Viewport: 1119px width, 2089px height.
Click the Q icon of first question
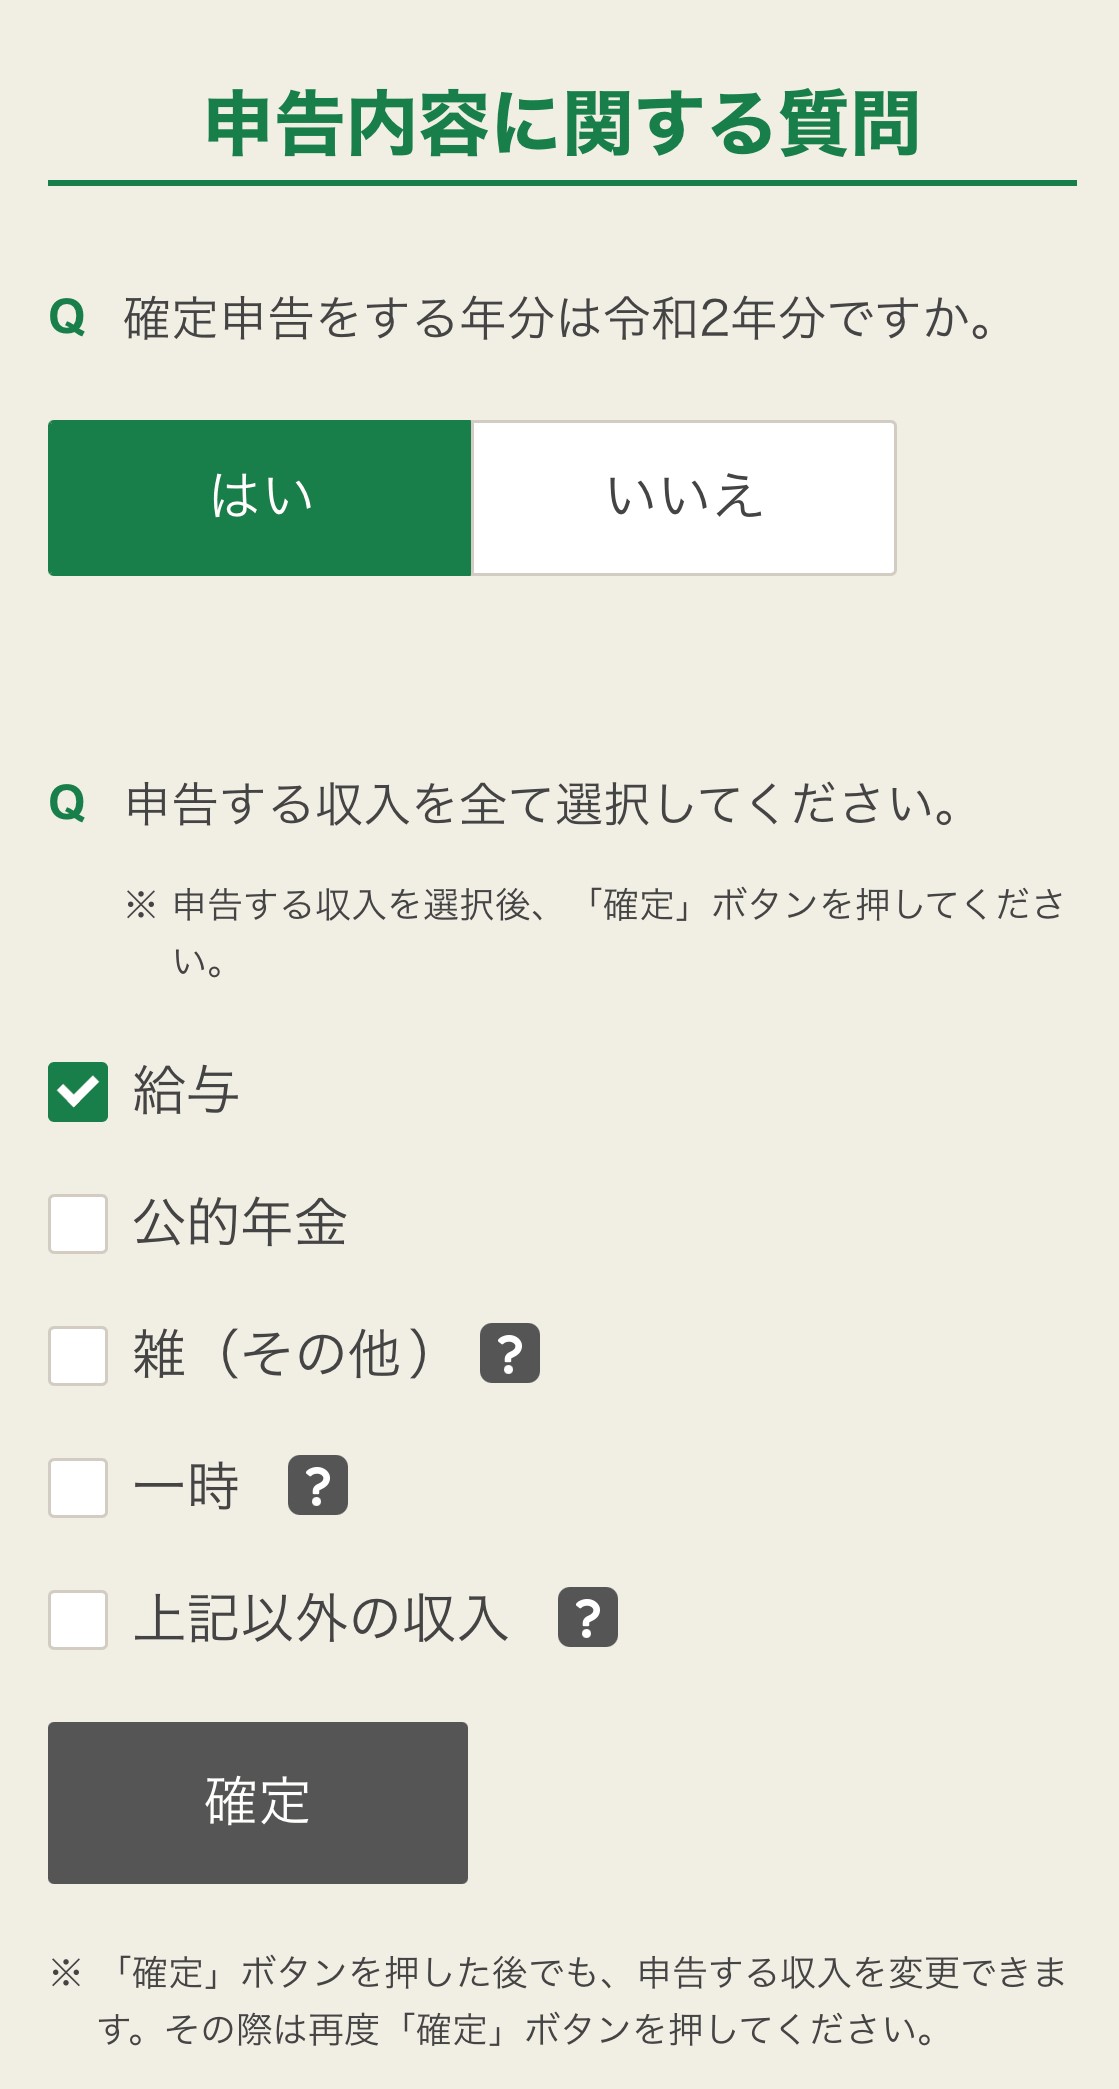pyautogui.click(x=67, y=318)
